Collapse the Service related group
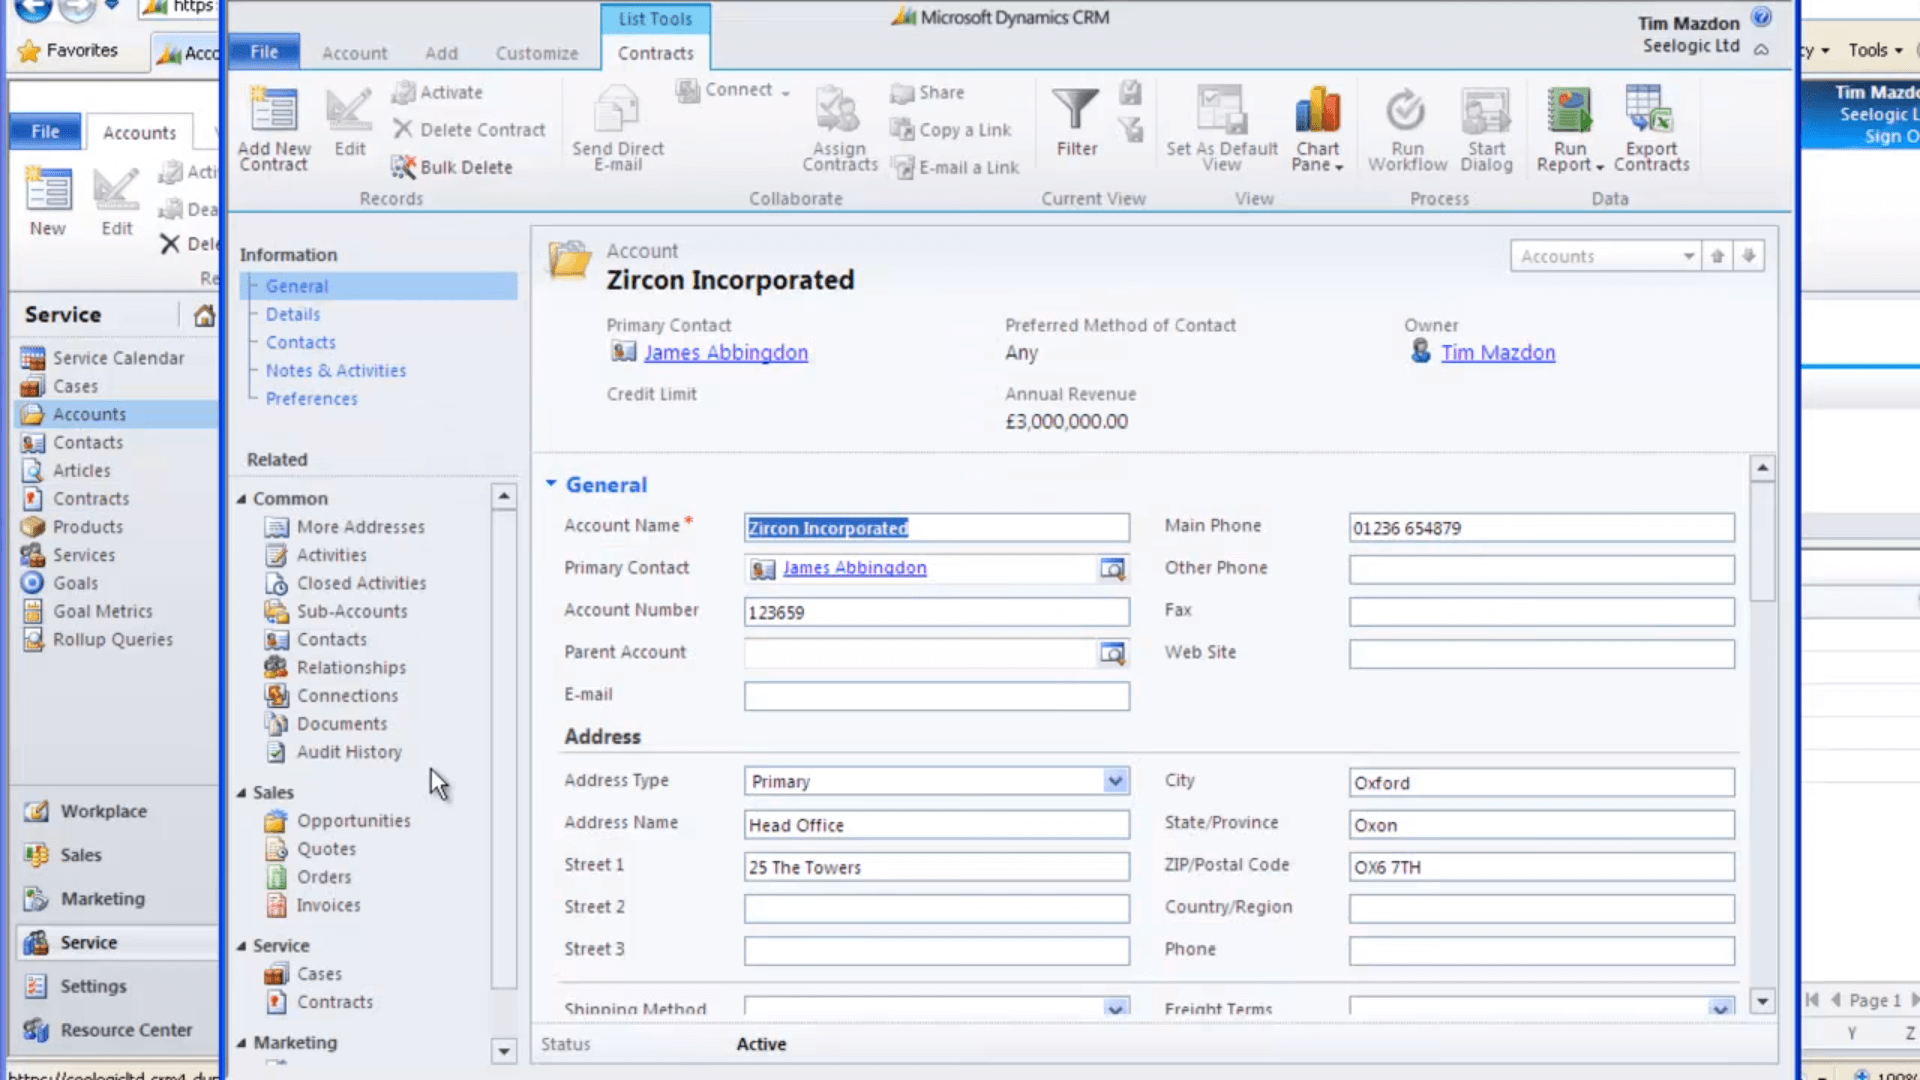 pyautogui.click(x=241, y=945)
